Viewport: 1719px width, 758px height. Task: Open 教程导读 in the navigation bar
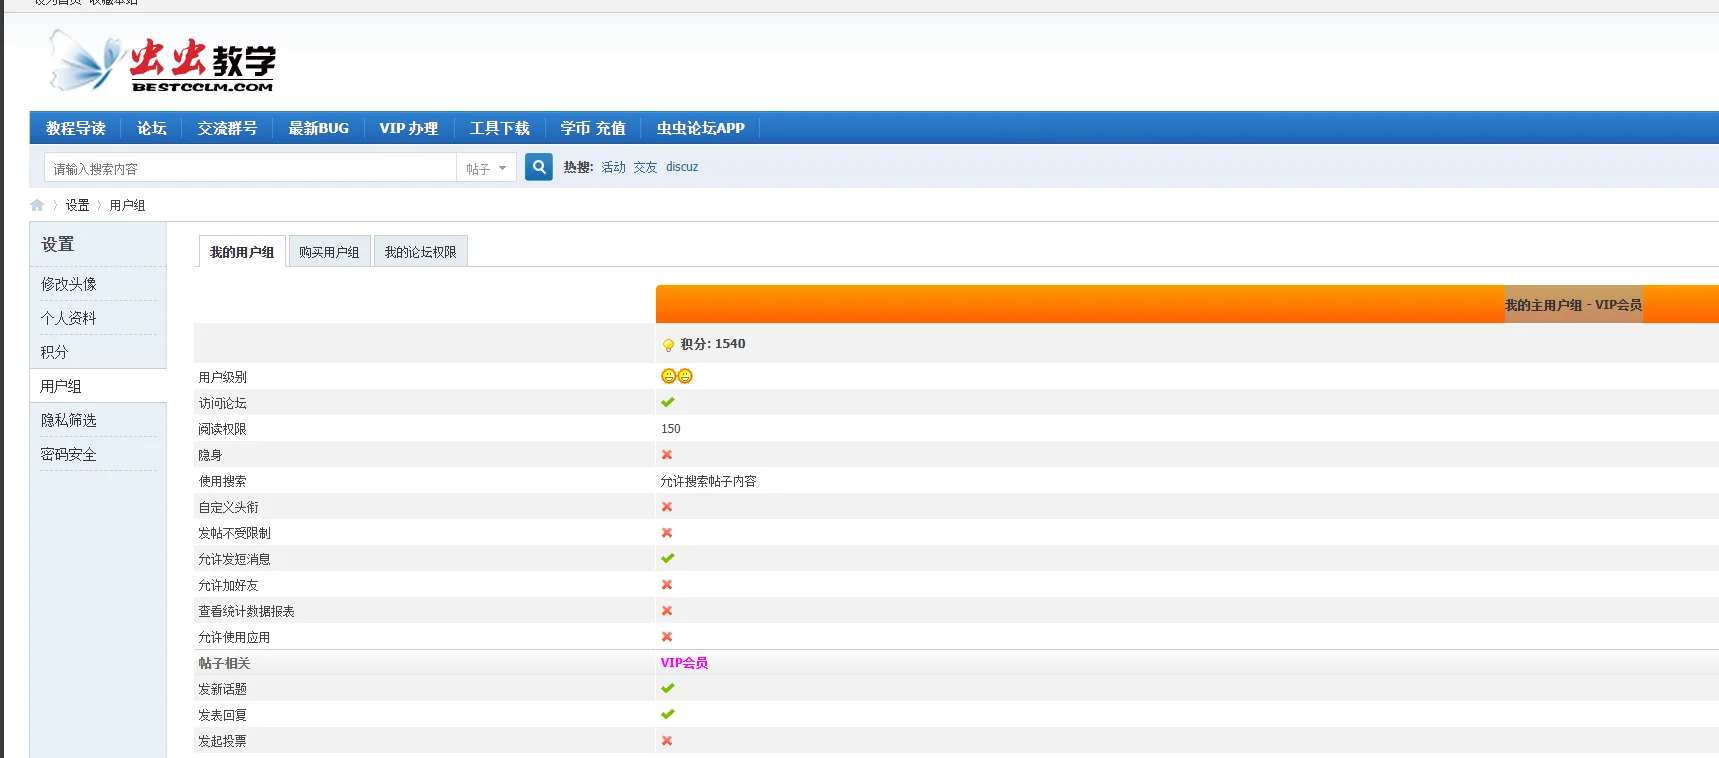click(x=76, y=128)
